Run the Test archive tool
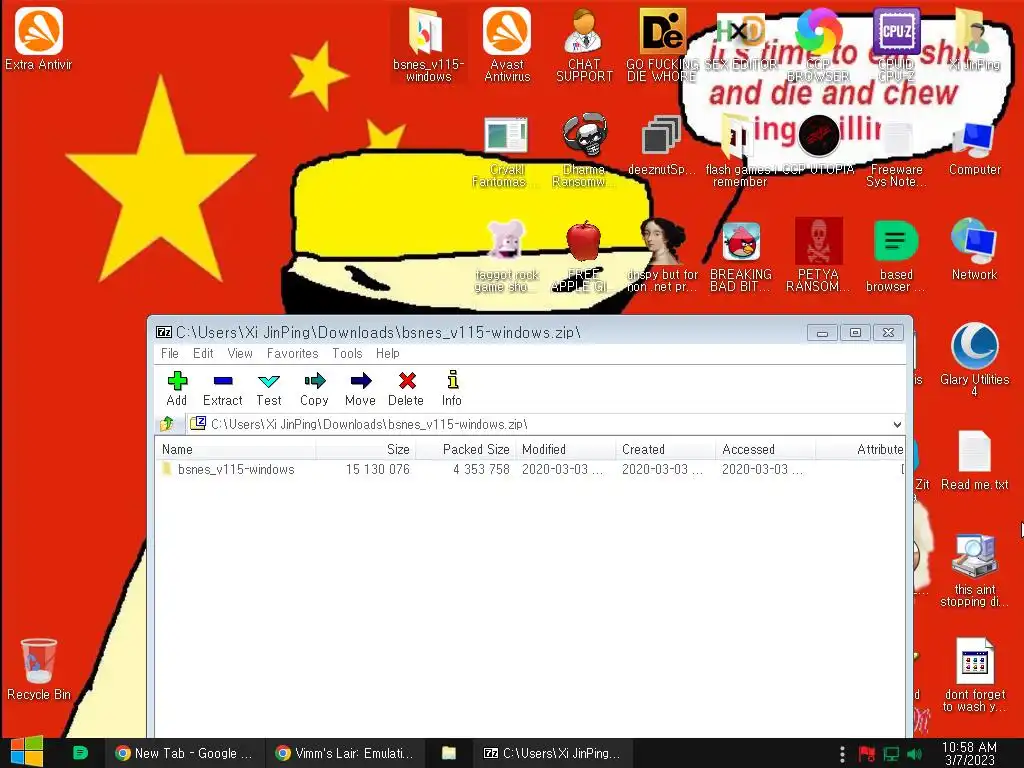 tap(268, 389)
